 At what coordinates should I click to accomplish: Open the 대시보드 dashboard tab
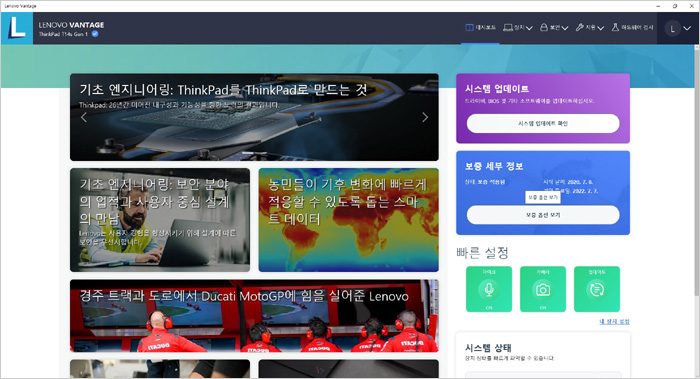tap(480, 28)
